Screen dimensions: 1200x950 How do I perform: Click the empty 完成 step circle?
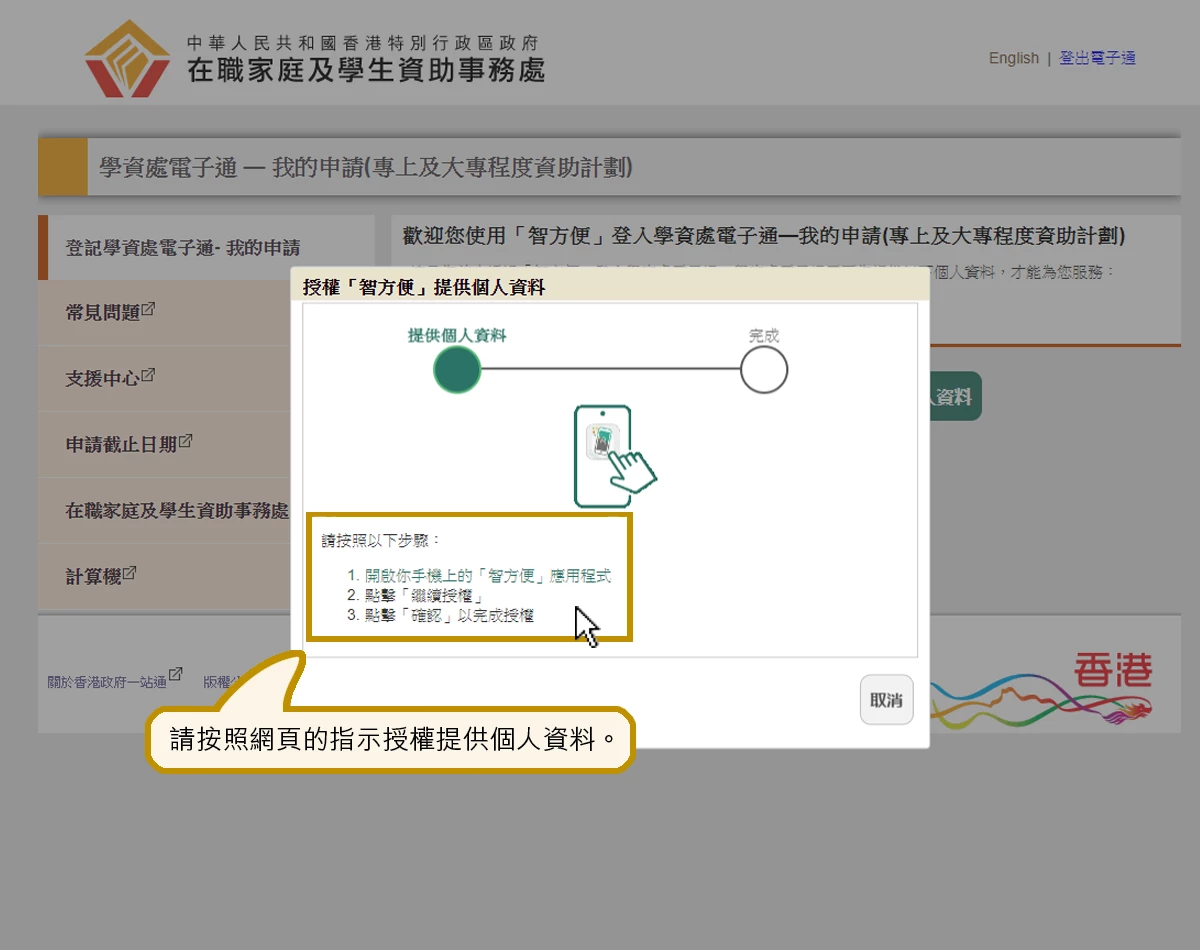click(764, 370)
